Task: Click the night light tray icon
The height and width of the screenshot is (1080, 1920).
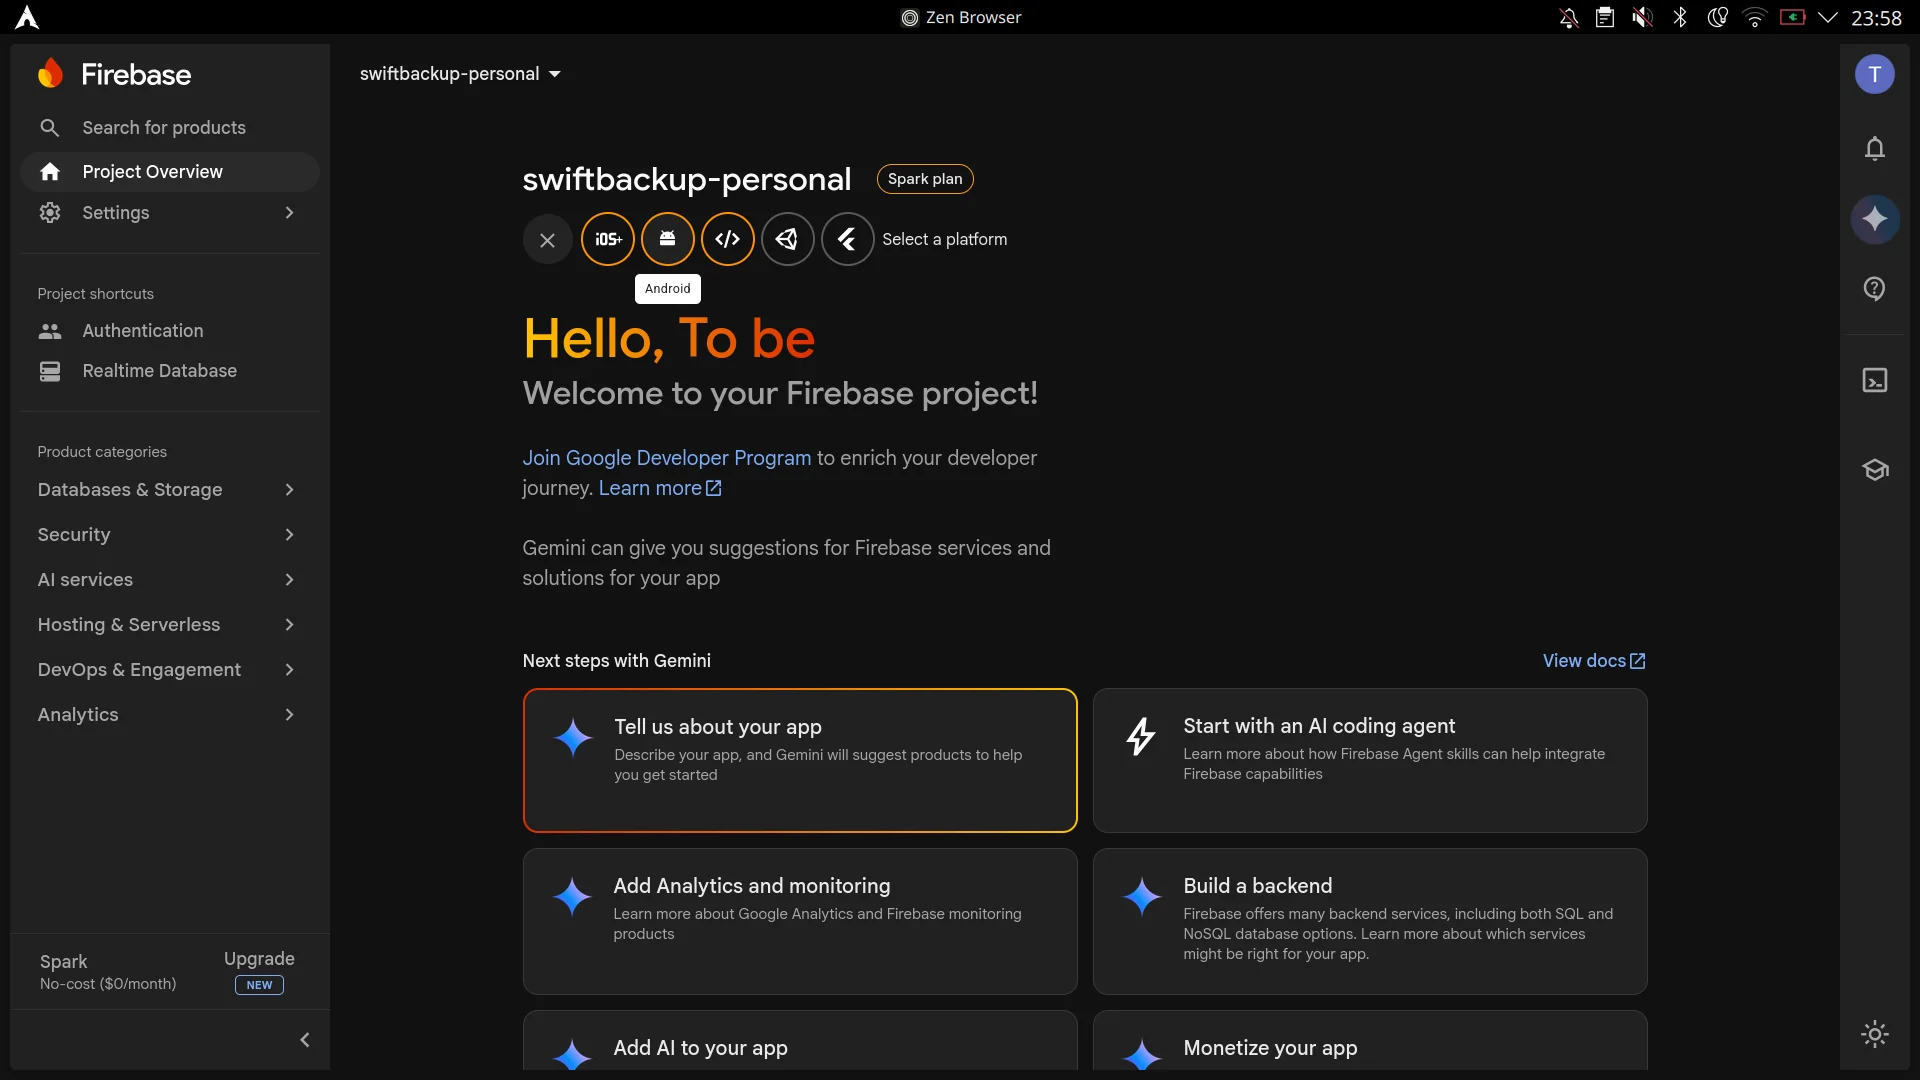Action: point(1718,17)
